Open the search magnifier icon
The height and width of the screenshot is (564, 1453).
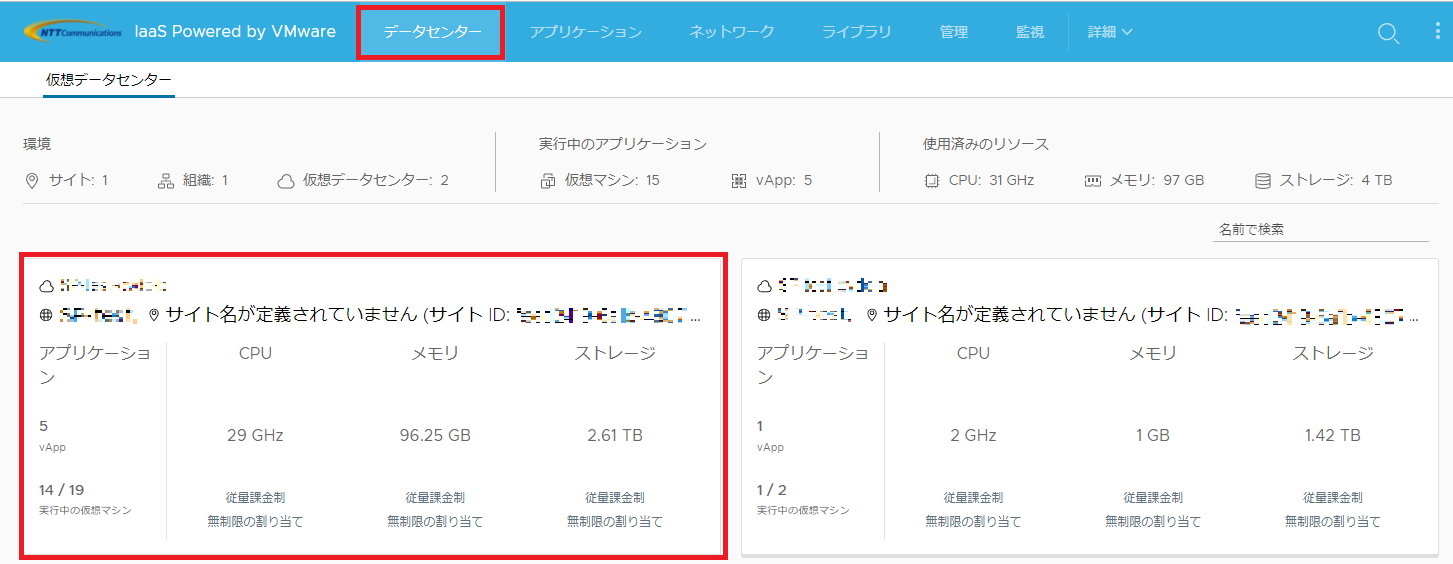point(1388,32)
